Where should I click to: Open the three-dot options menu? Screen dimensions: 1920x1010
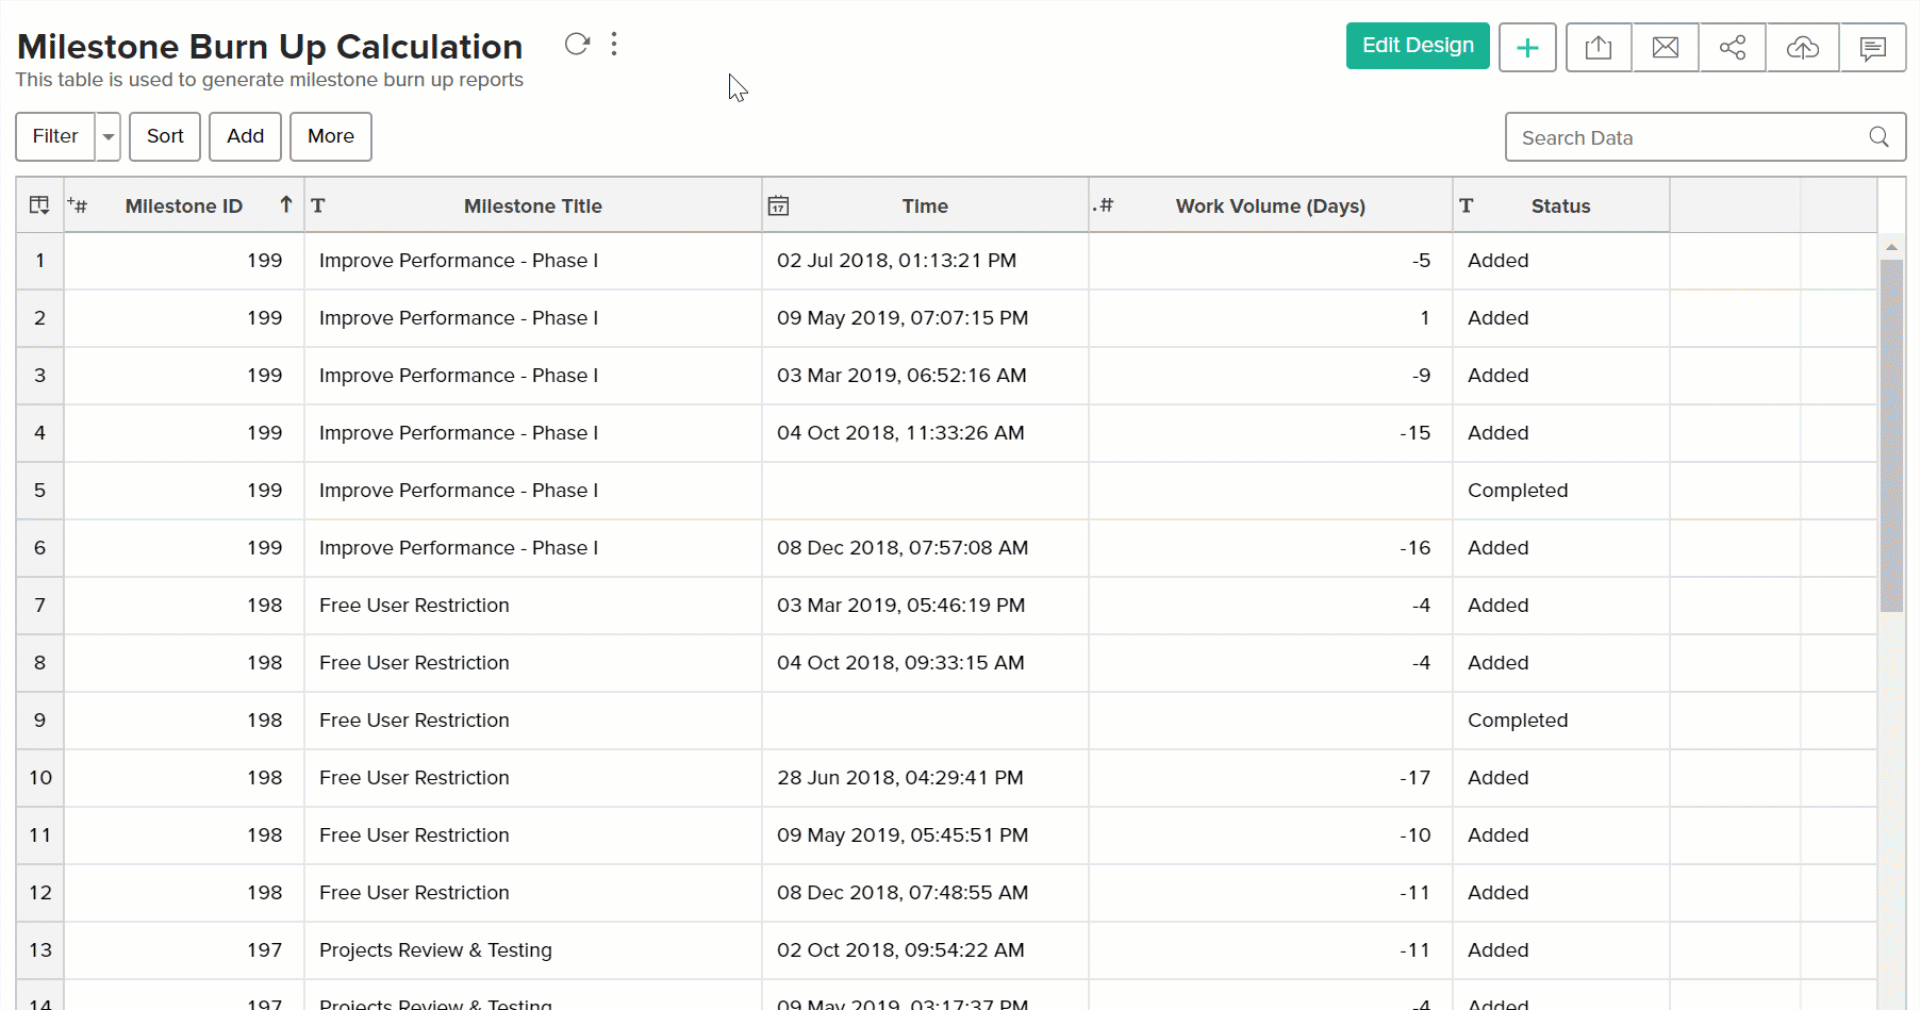pos(614,44)
